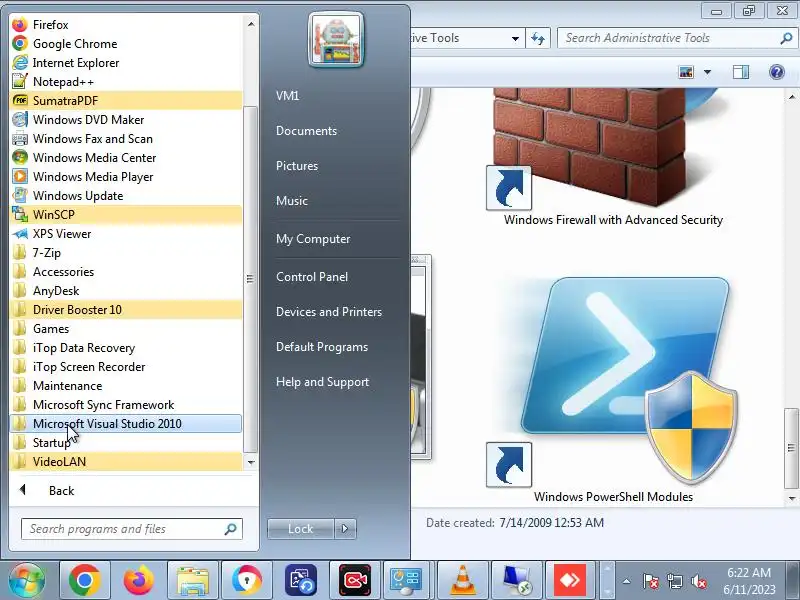Viewport: 800px width, 600px height.
Task: Open iTop Screen Recorder taskbar icon
Action: [x=355, y=580]
